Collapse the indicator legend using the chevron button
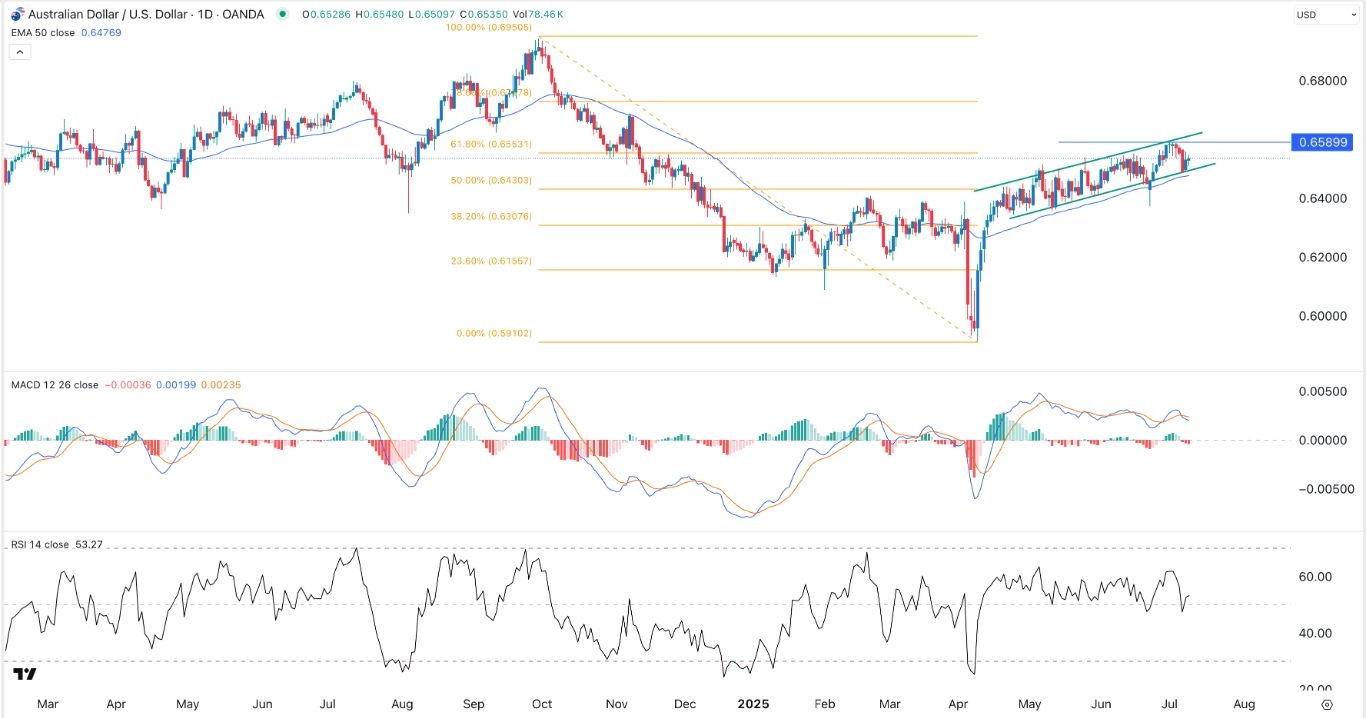This screenshot has width=1366, height=718. [x=20, y=51]
